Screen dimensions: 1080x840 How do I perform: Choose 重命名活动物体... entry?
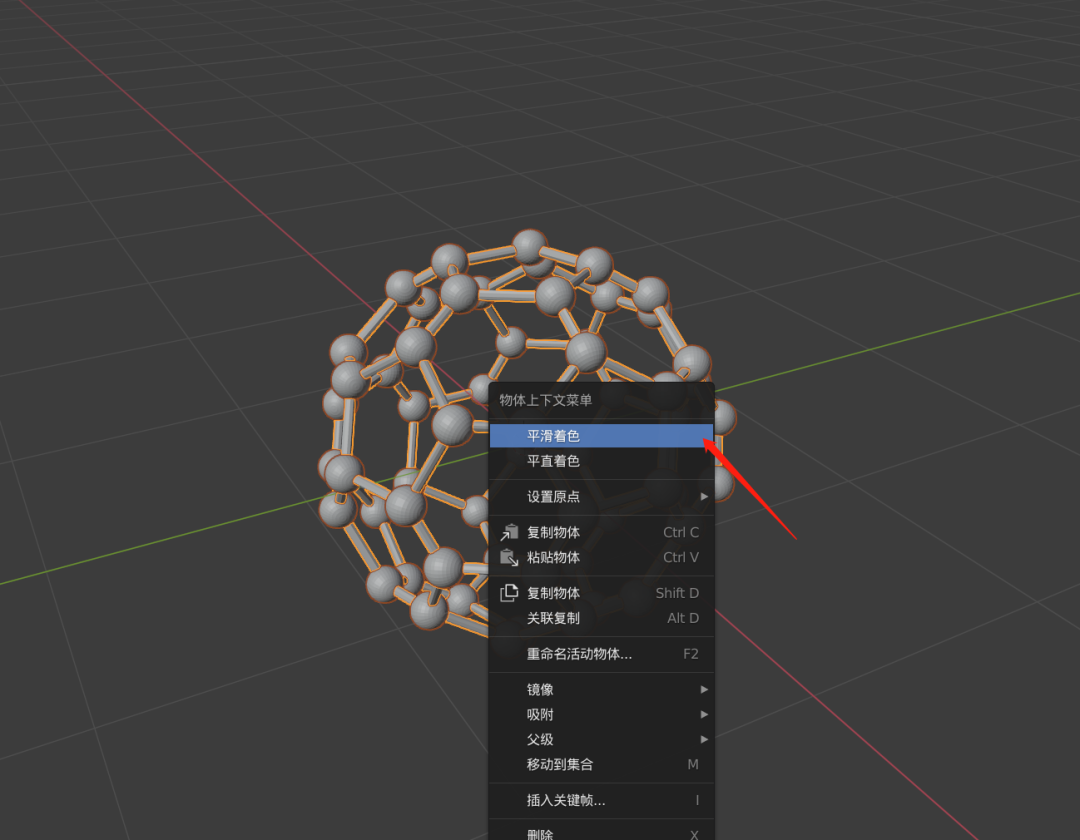pyautogui.click(x=601, y=653)
